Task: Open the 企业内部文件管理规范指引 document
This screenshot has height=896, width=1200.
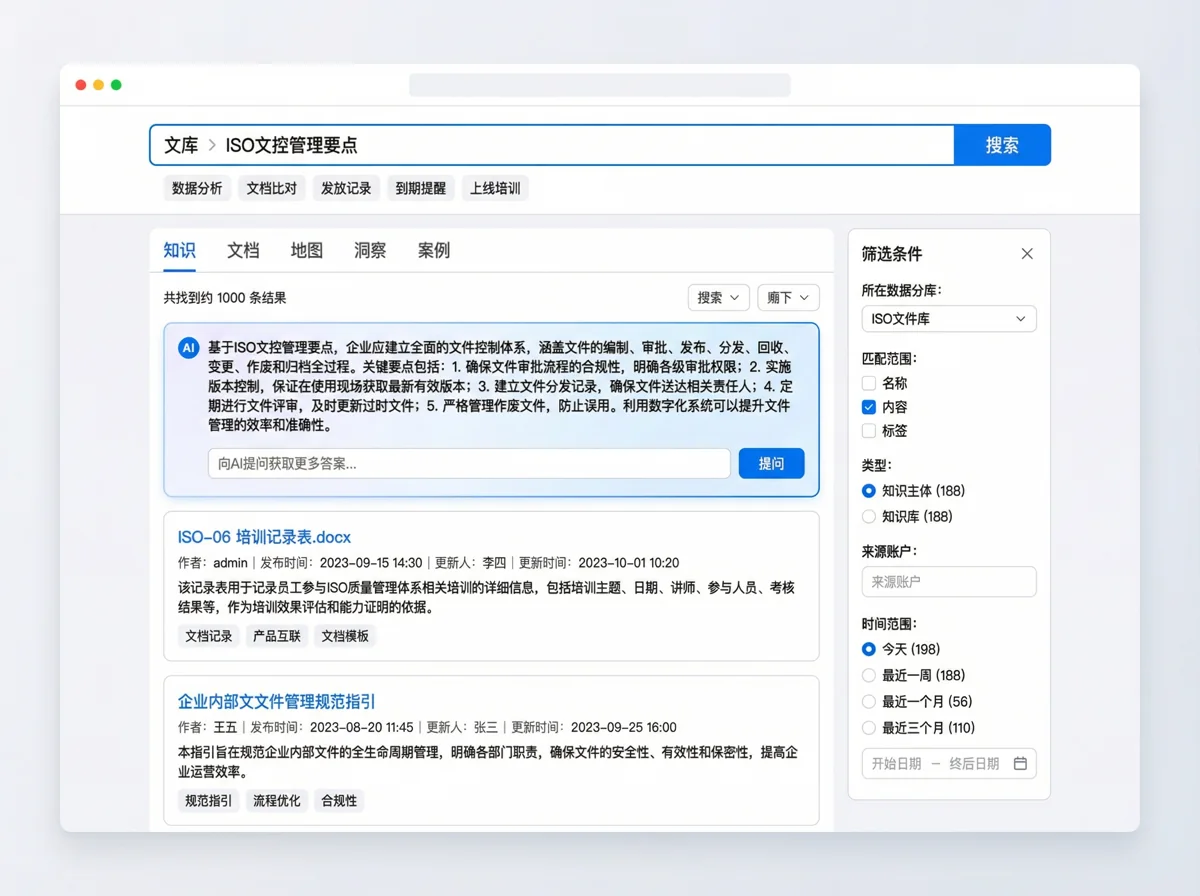Action: tap(274, 701)
